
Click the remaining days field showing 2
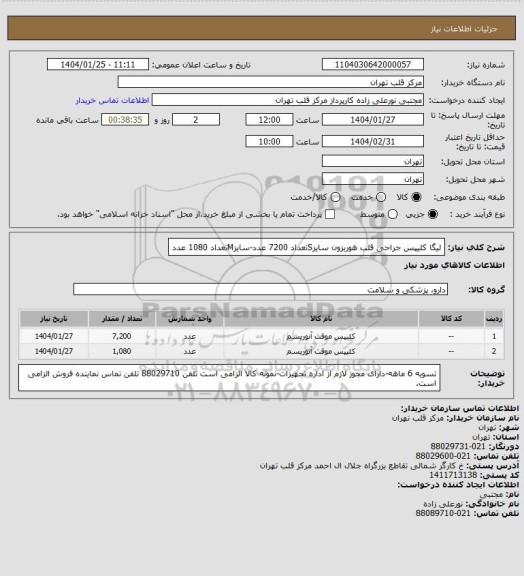click(x=196, y=120)
